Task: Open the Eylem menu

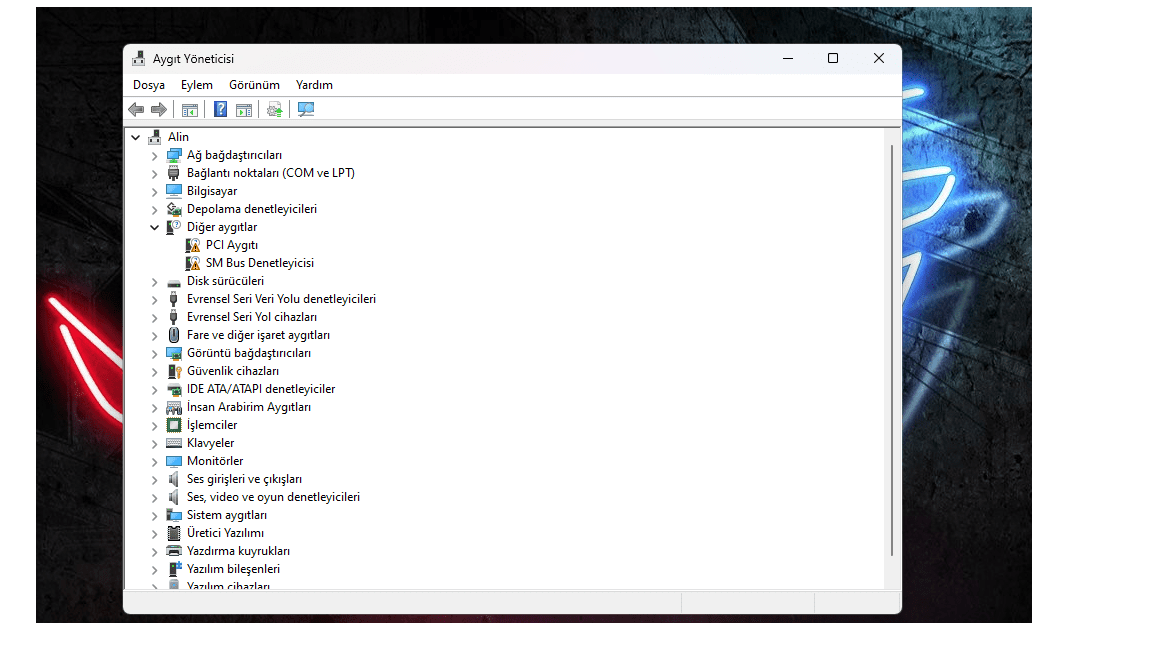Action: 197,85
